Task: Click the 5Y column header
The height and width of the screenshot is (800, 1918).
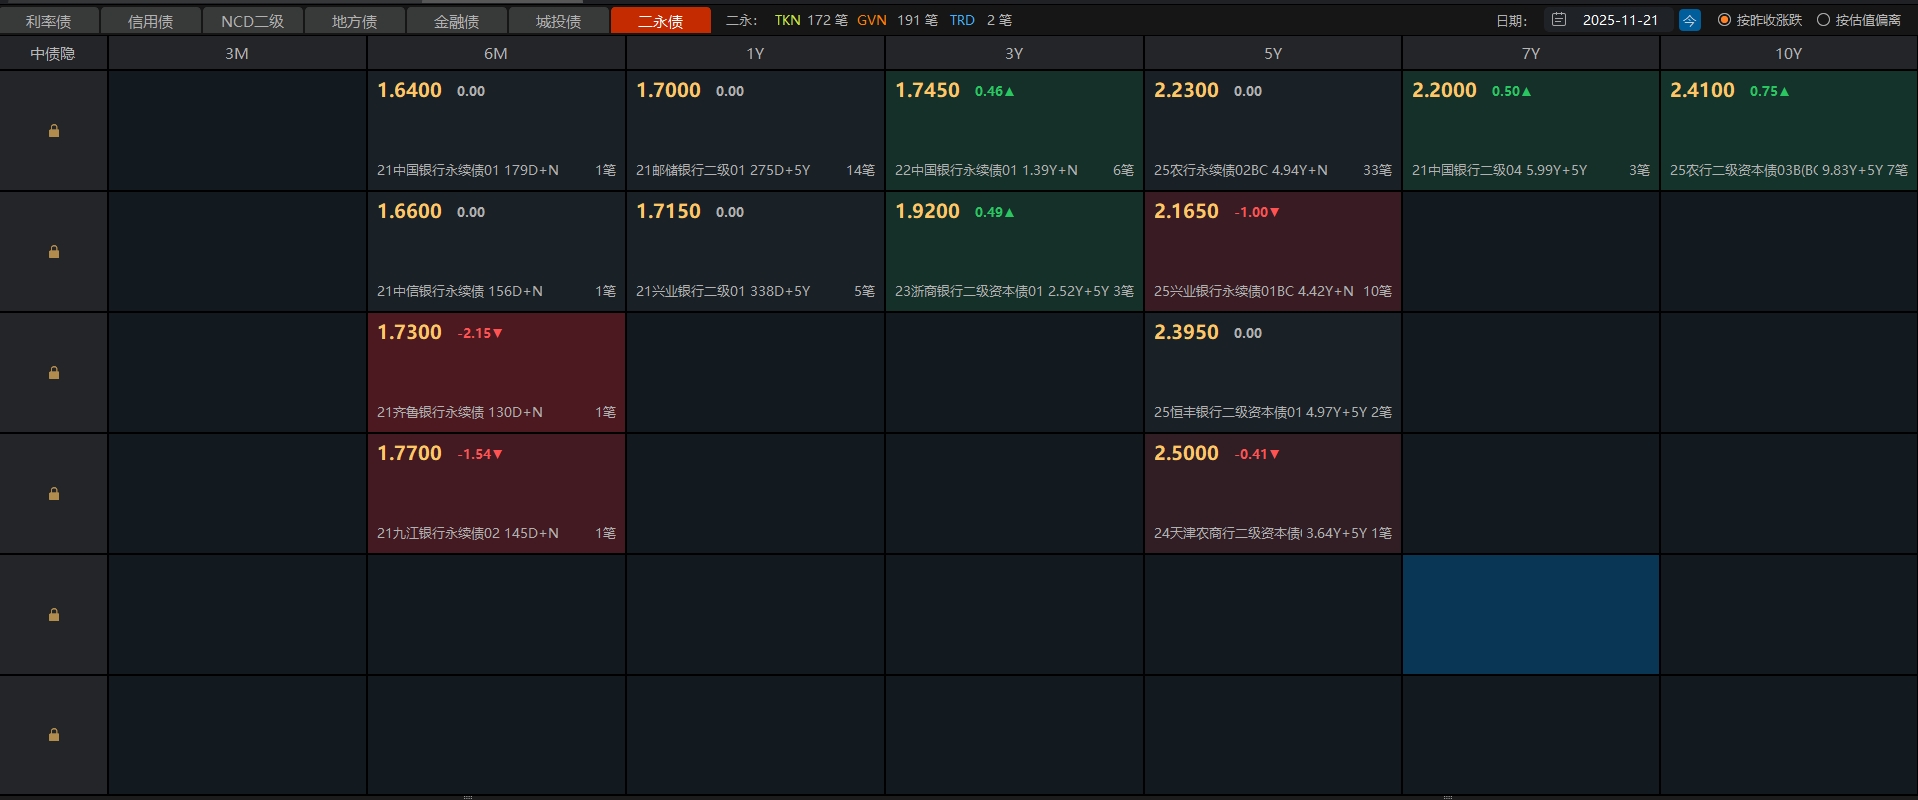Action: (x=1273, y=54)
